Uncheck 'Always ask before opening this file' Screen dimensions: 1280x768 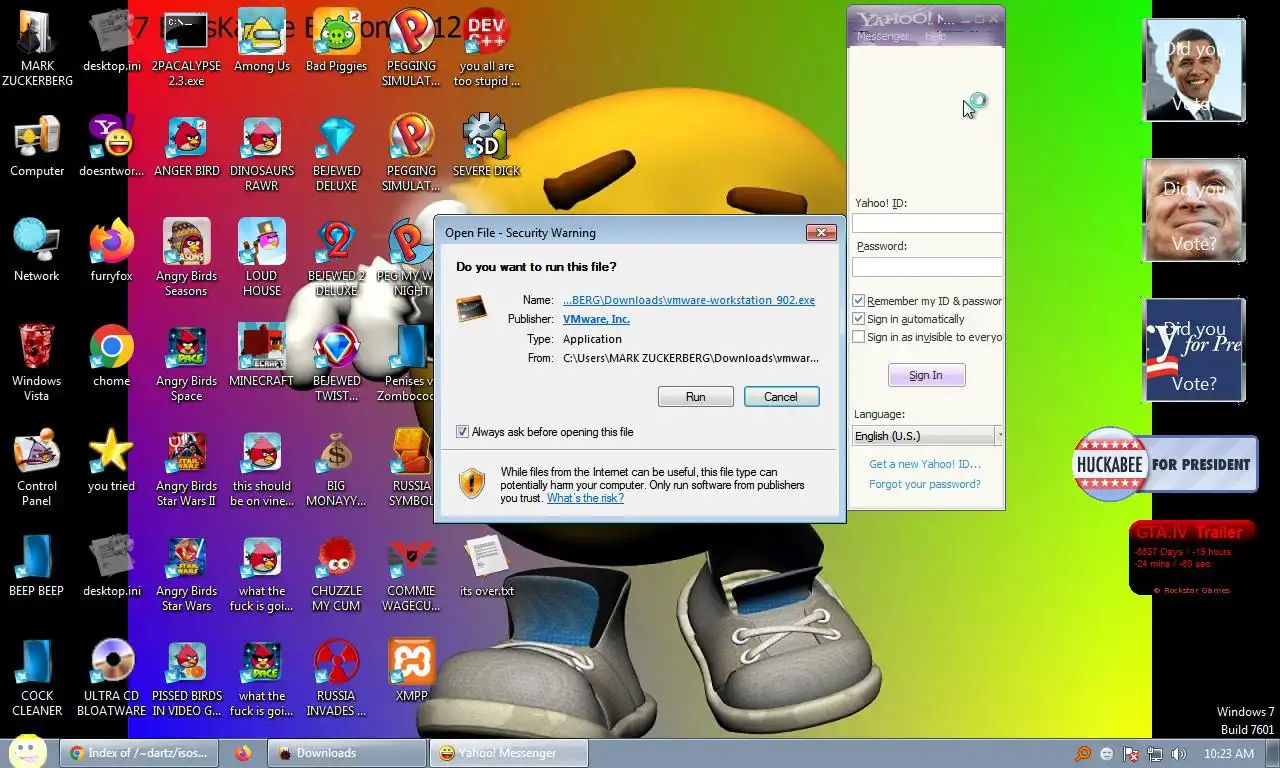click(462, 432)
